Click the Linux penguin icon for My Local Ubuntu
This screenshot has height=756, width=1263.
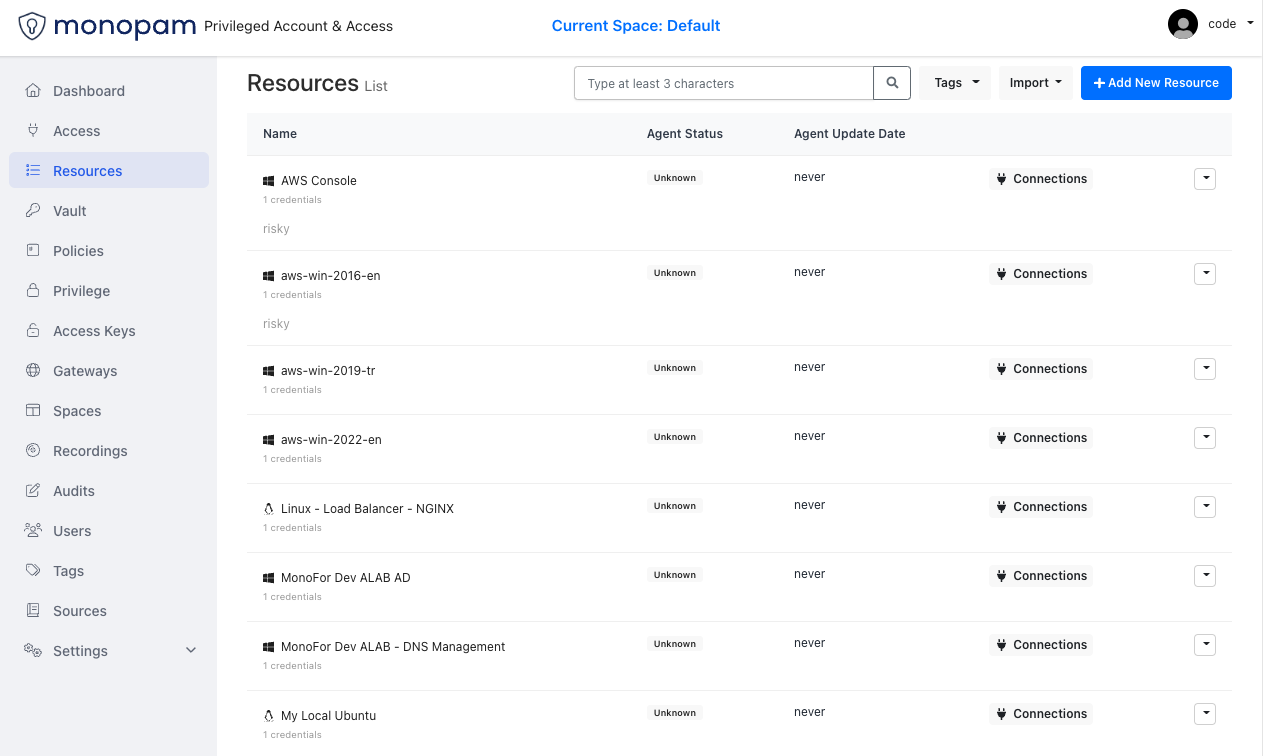click(x=268, y=716)
